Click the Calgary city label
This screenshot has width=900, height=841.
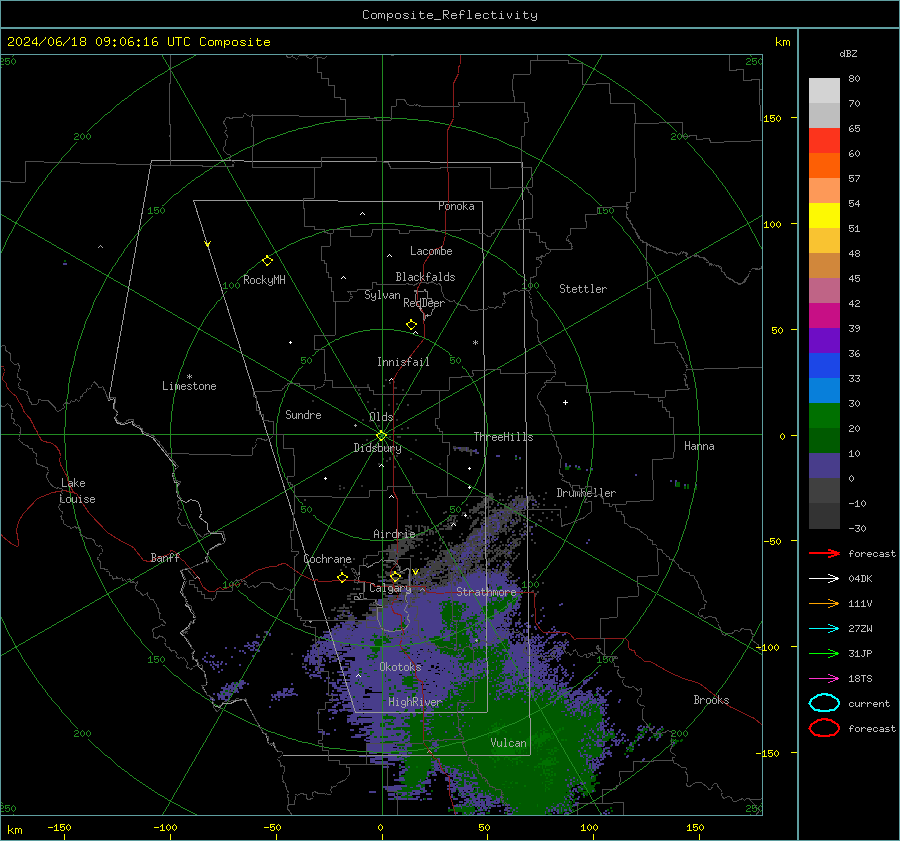390,588
